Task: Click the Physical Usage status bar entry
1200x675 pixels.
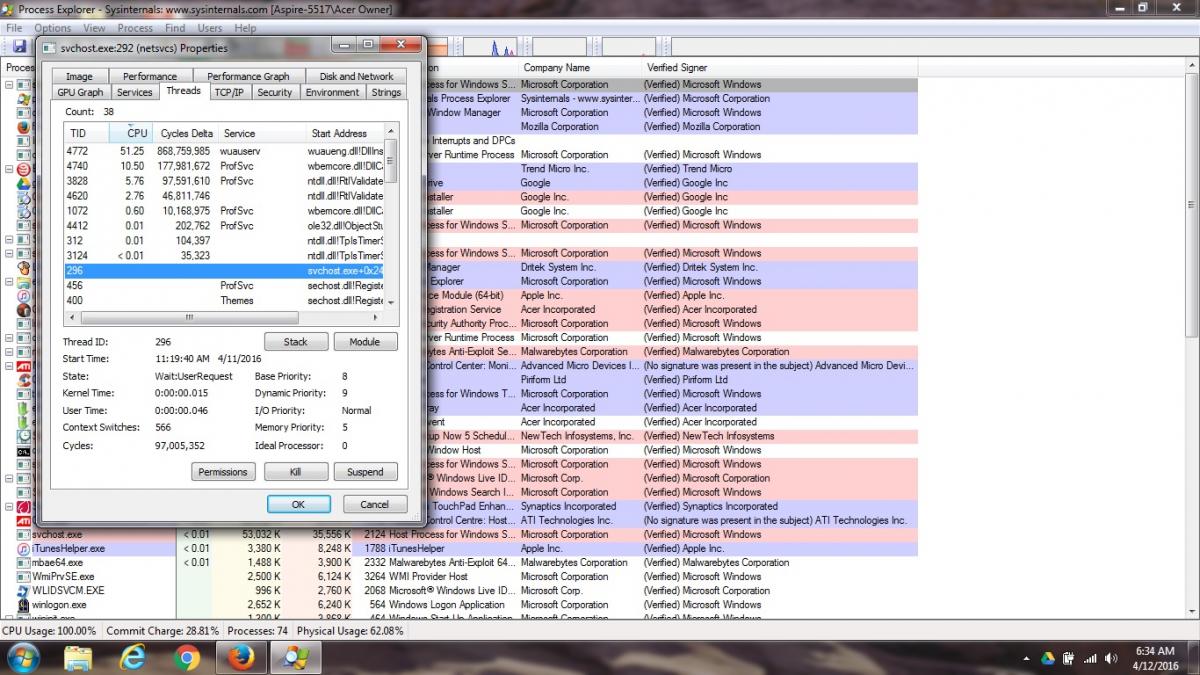Action: click(350, 631)
